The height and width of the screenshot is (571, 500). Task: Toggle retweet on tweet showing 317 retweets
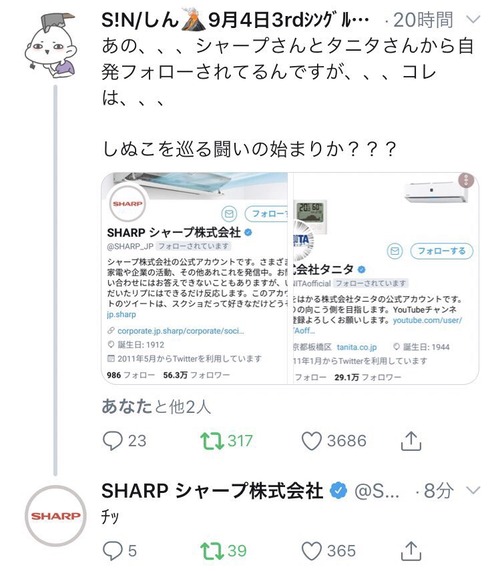tap(212, 441)
